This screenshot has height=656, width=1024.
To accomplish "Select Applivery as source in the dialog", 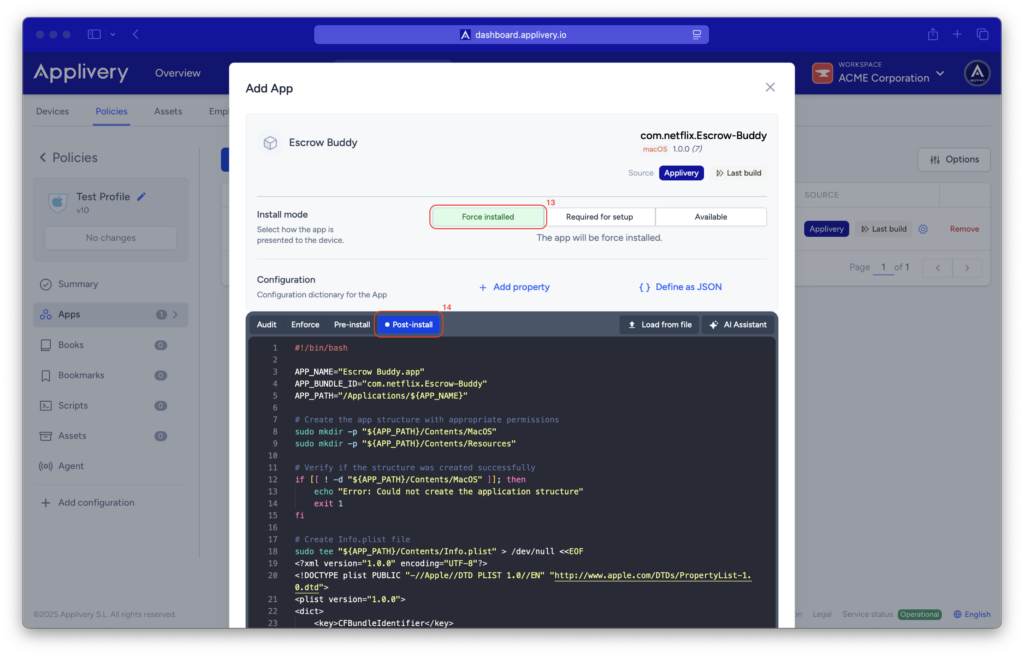I will 681,173.
